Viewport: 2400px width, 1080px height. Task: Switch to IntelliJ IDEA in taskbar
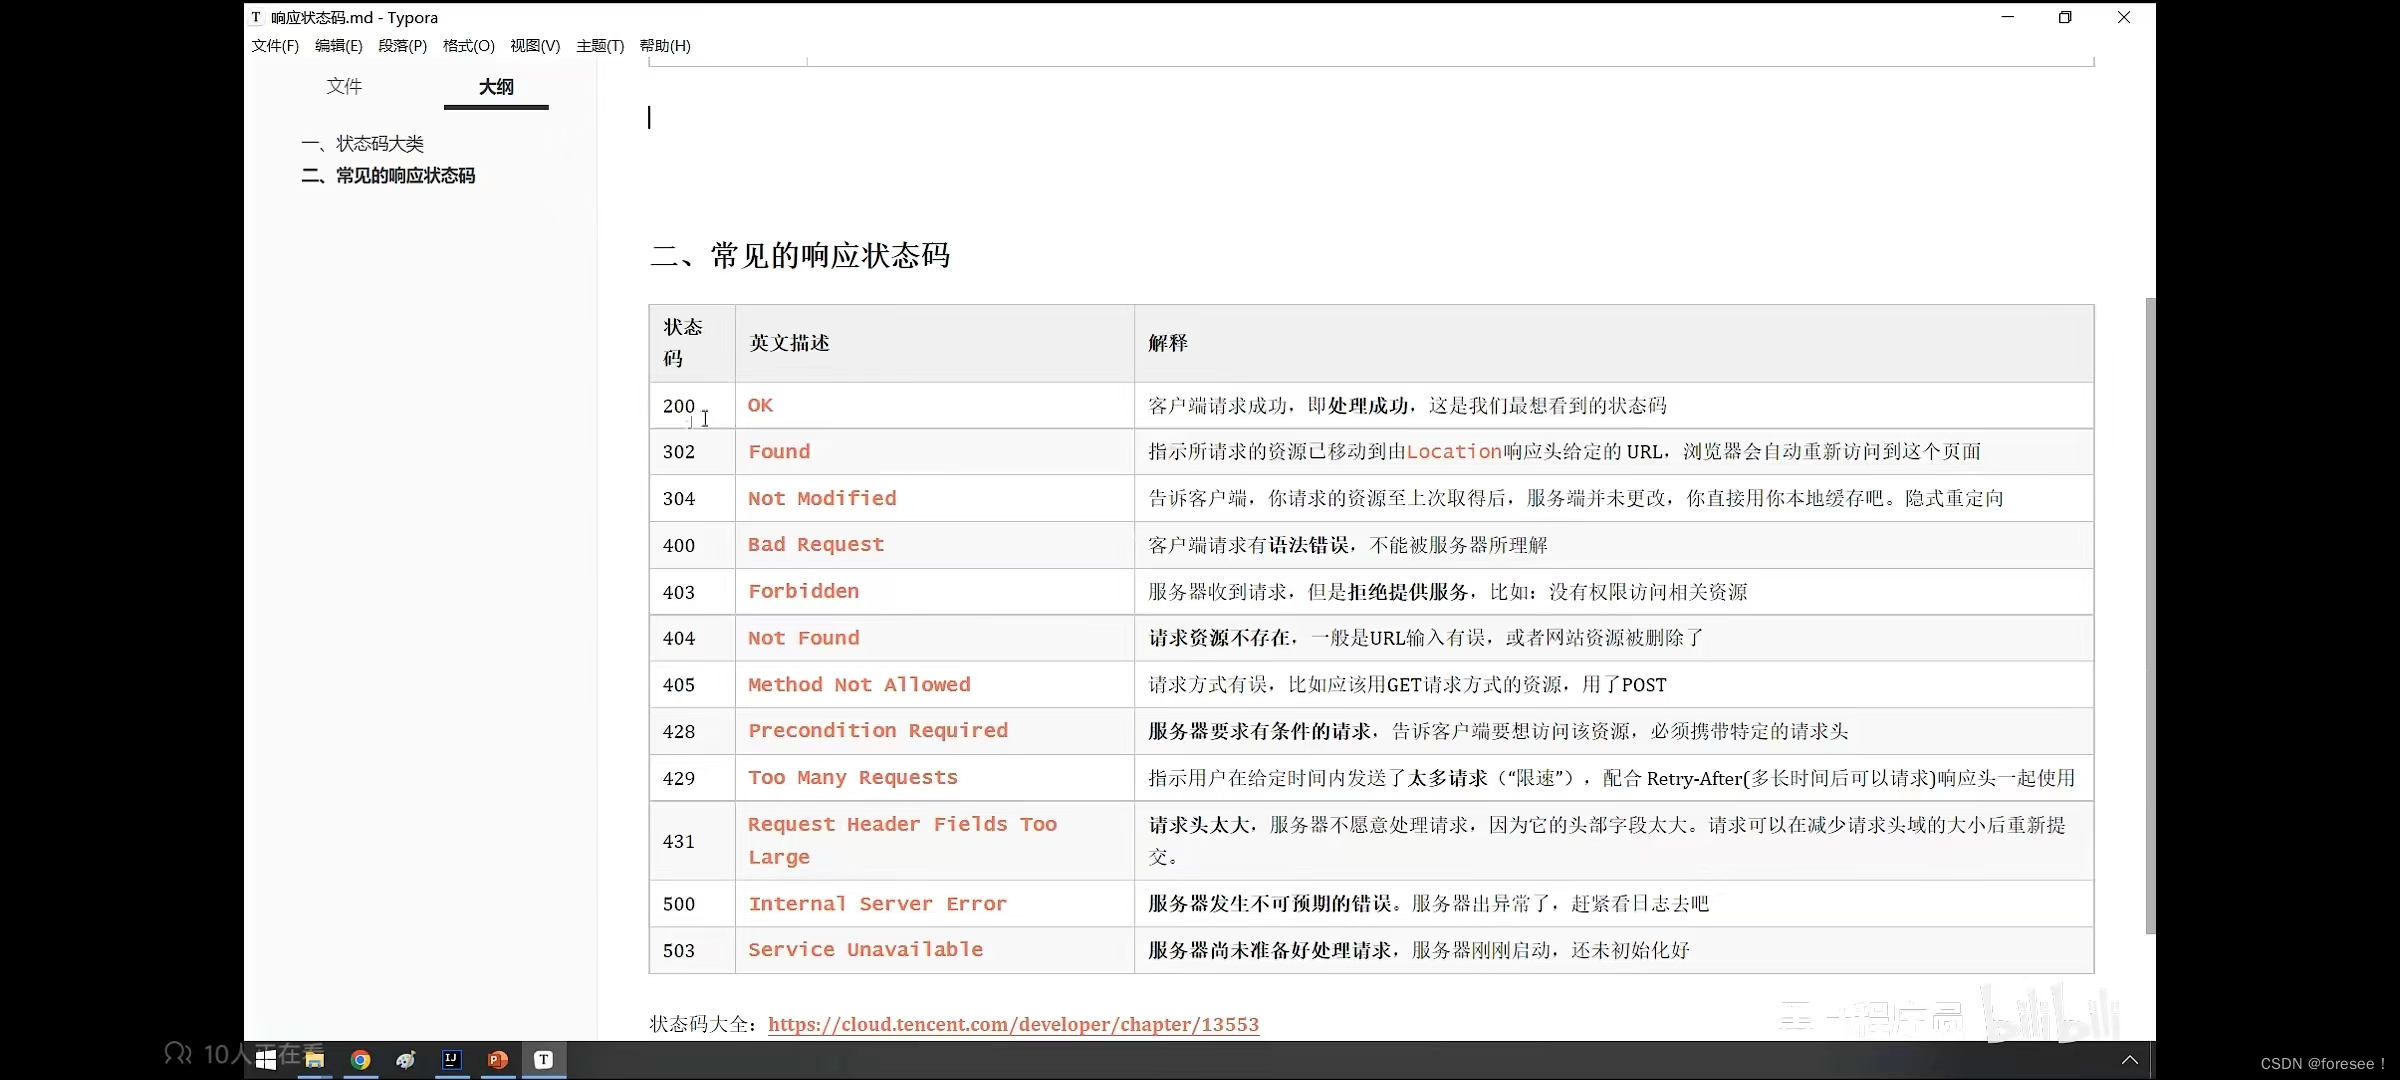pyautogui.click(x=452, y=1060)
